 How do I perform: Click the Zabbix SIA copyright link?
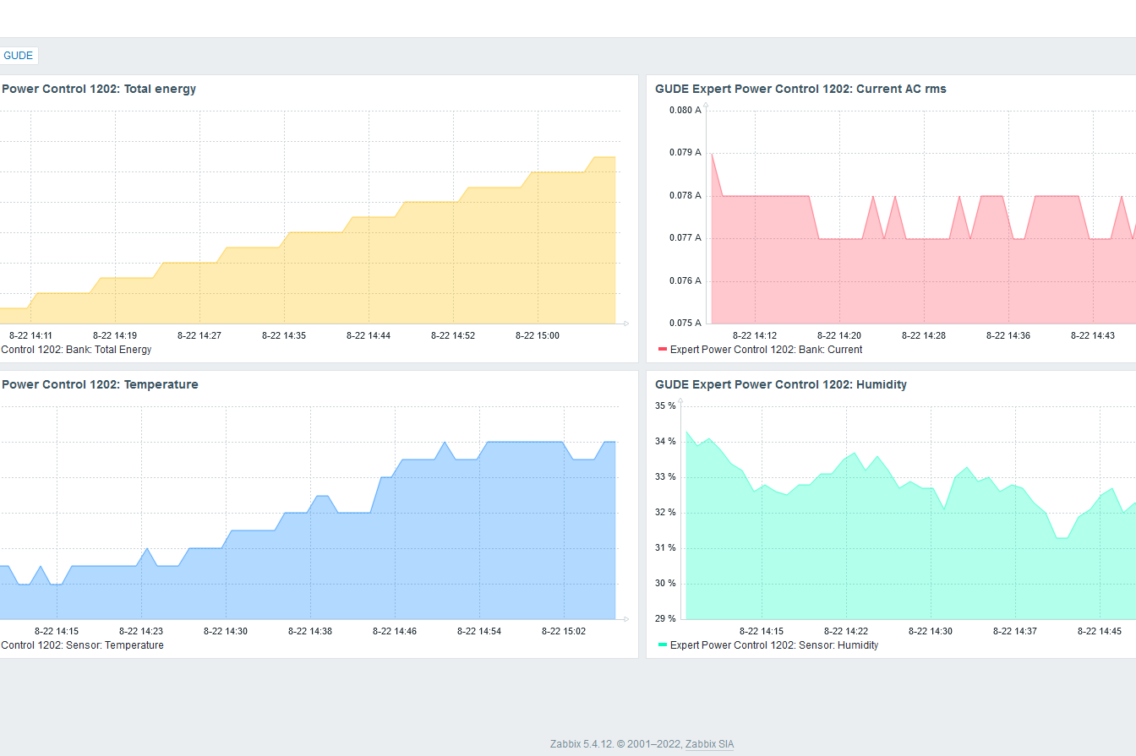(x=709, y=743)
